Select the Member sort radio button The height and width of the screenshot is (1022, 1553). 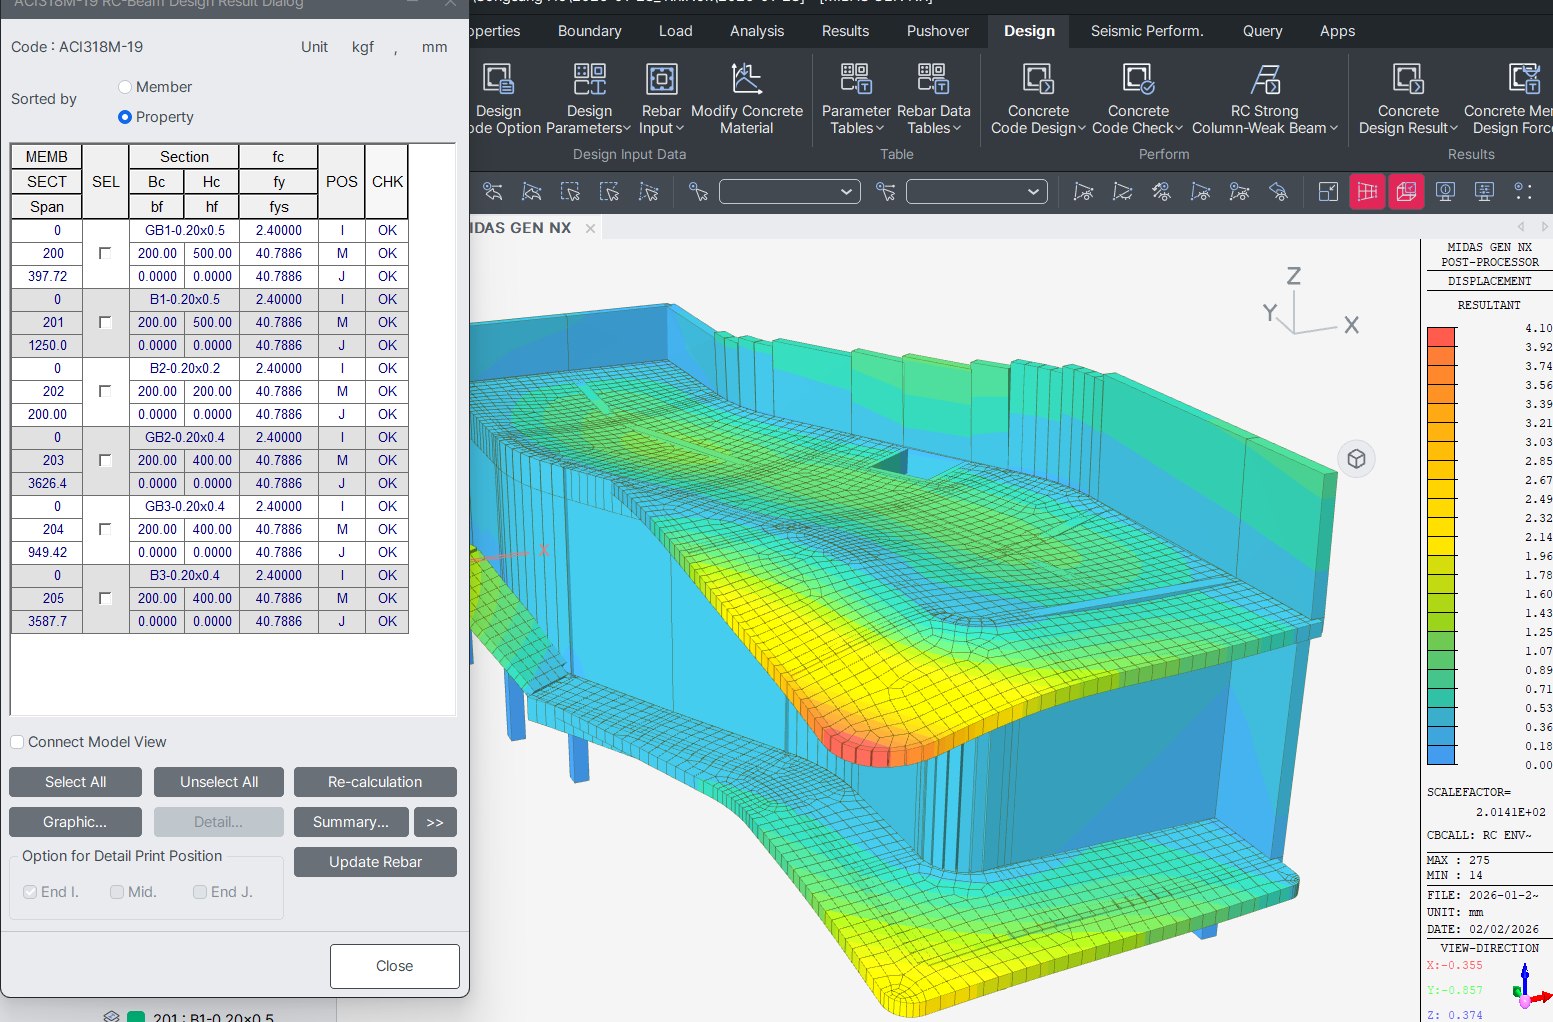pos(125,87)
